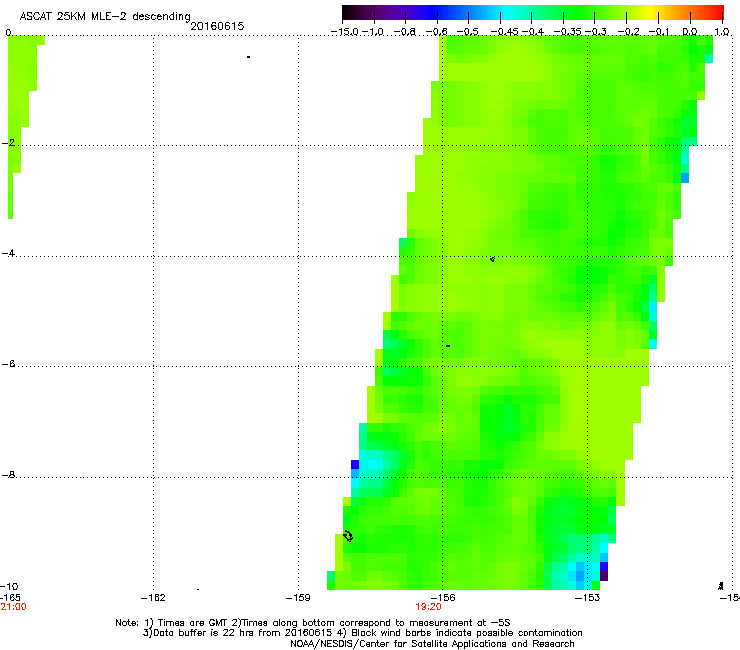The width and height of the screenshot is (740, 650).
Task: Click the -0.5 color bar label
Action: click(x=468, y=32)
